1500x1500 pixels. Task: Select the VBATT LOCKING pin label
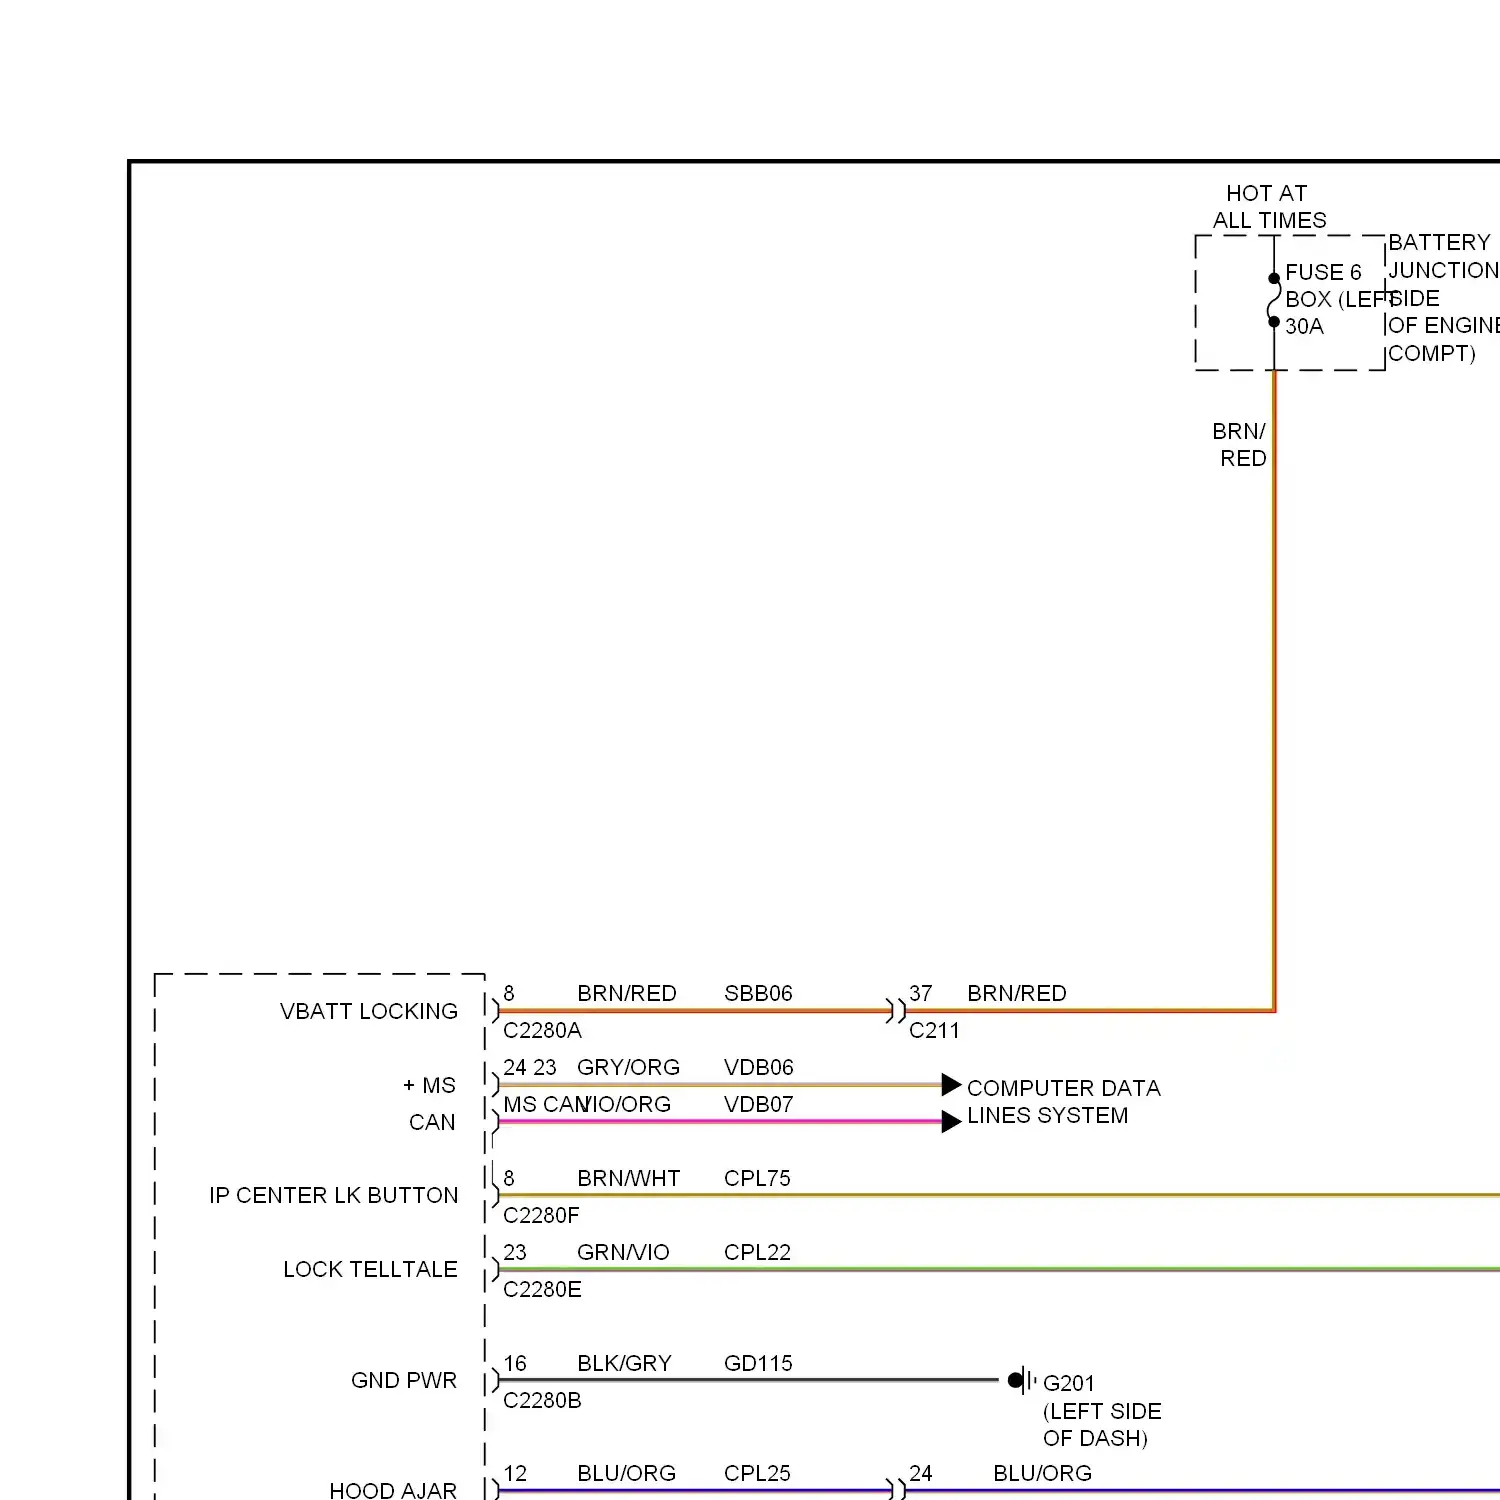tap(369, 1011)
